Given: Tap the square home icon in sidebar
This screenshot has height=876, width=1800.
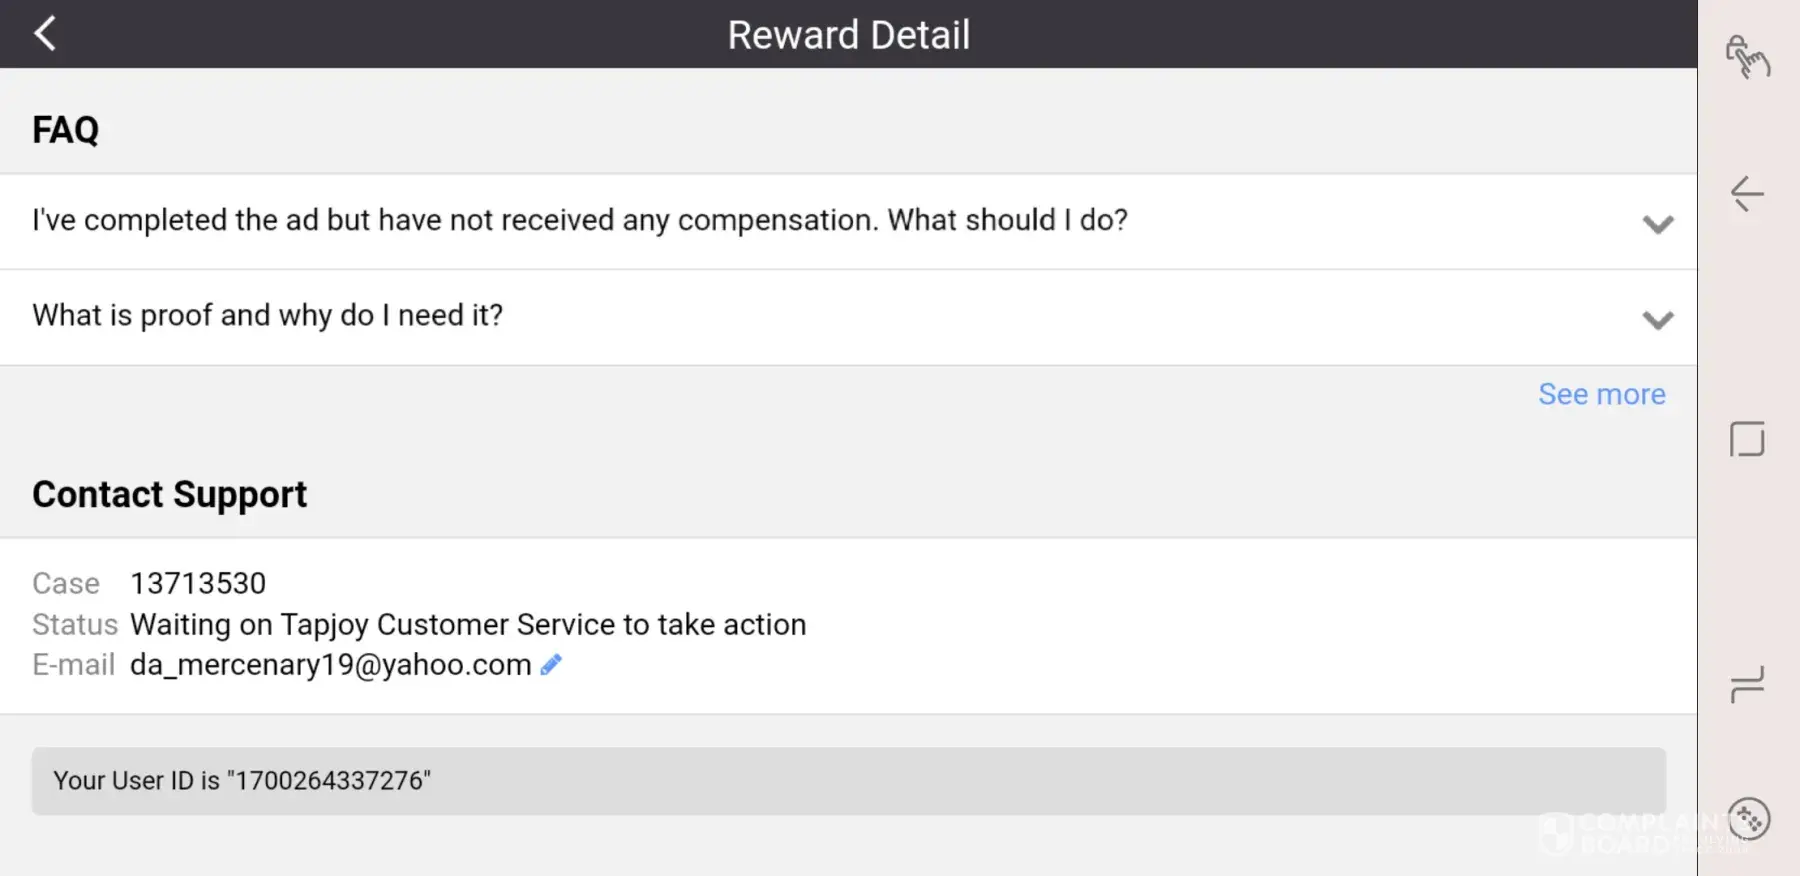Looking at the screenshot, I should (1747, 439).
